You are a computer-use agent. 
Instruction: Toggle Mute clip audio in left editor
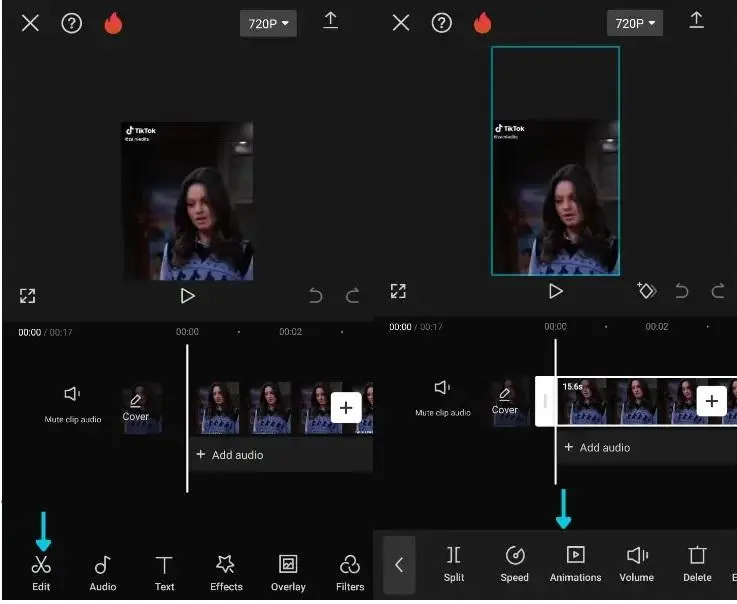[73, 402]
